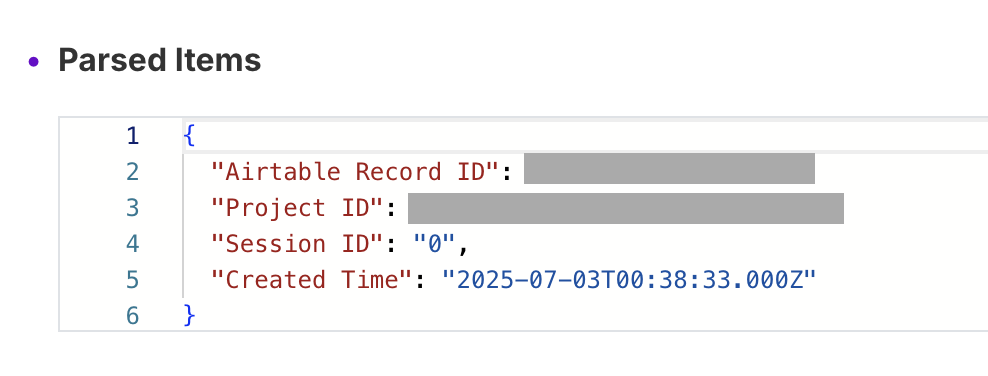Click the "0" Session ID value
The image size is (988, 376).
(435, 244)
